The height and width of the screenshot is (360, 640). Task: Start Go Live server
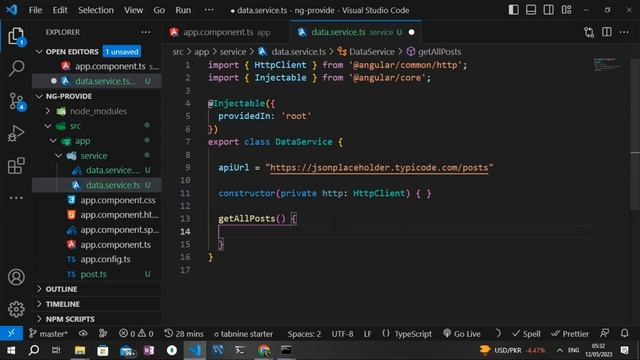tap(462, 333)
